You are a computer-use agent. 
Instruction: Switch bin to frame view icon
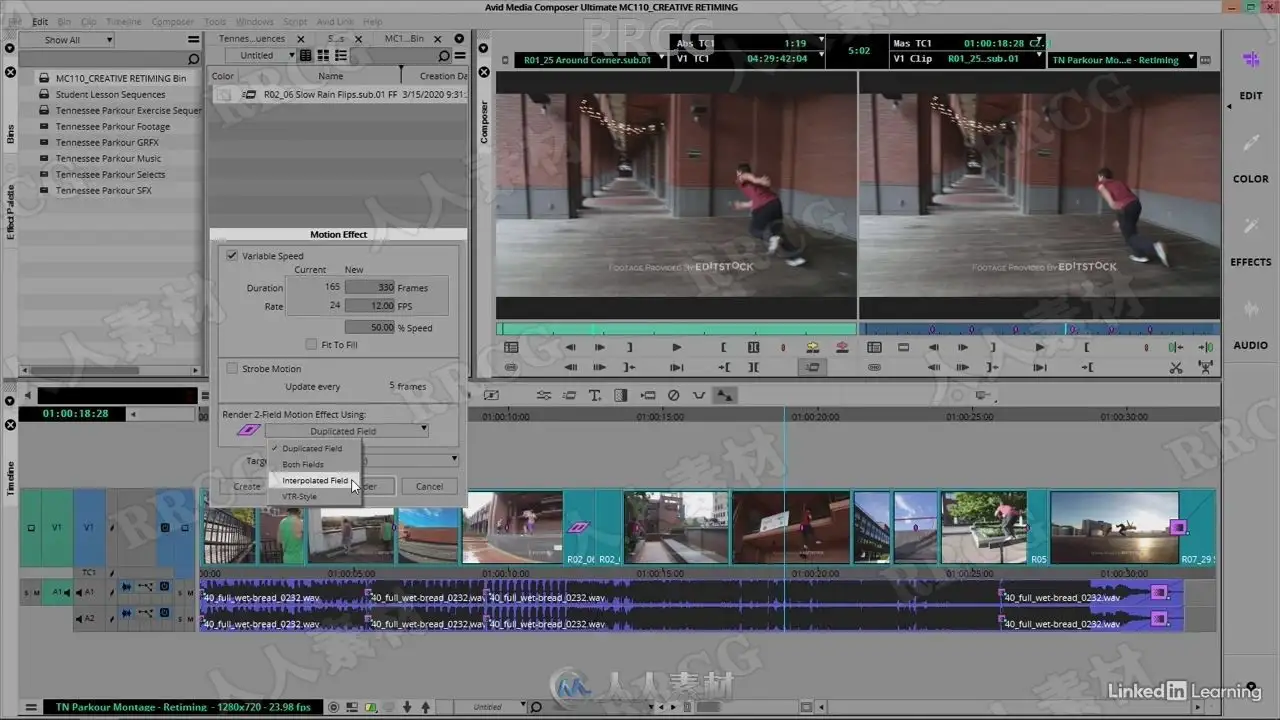(322, 55)
